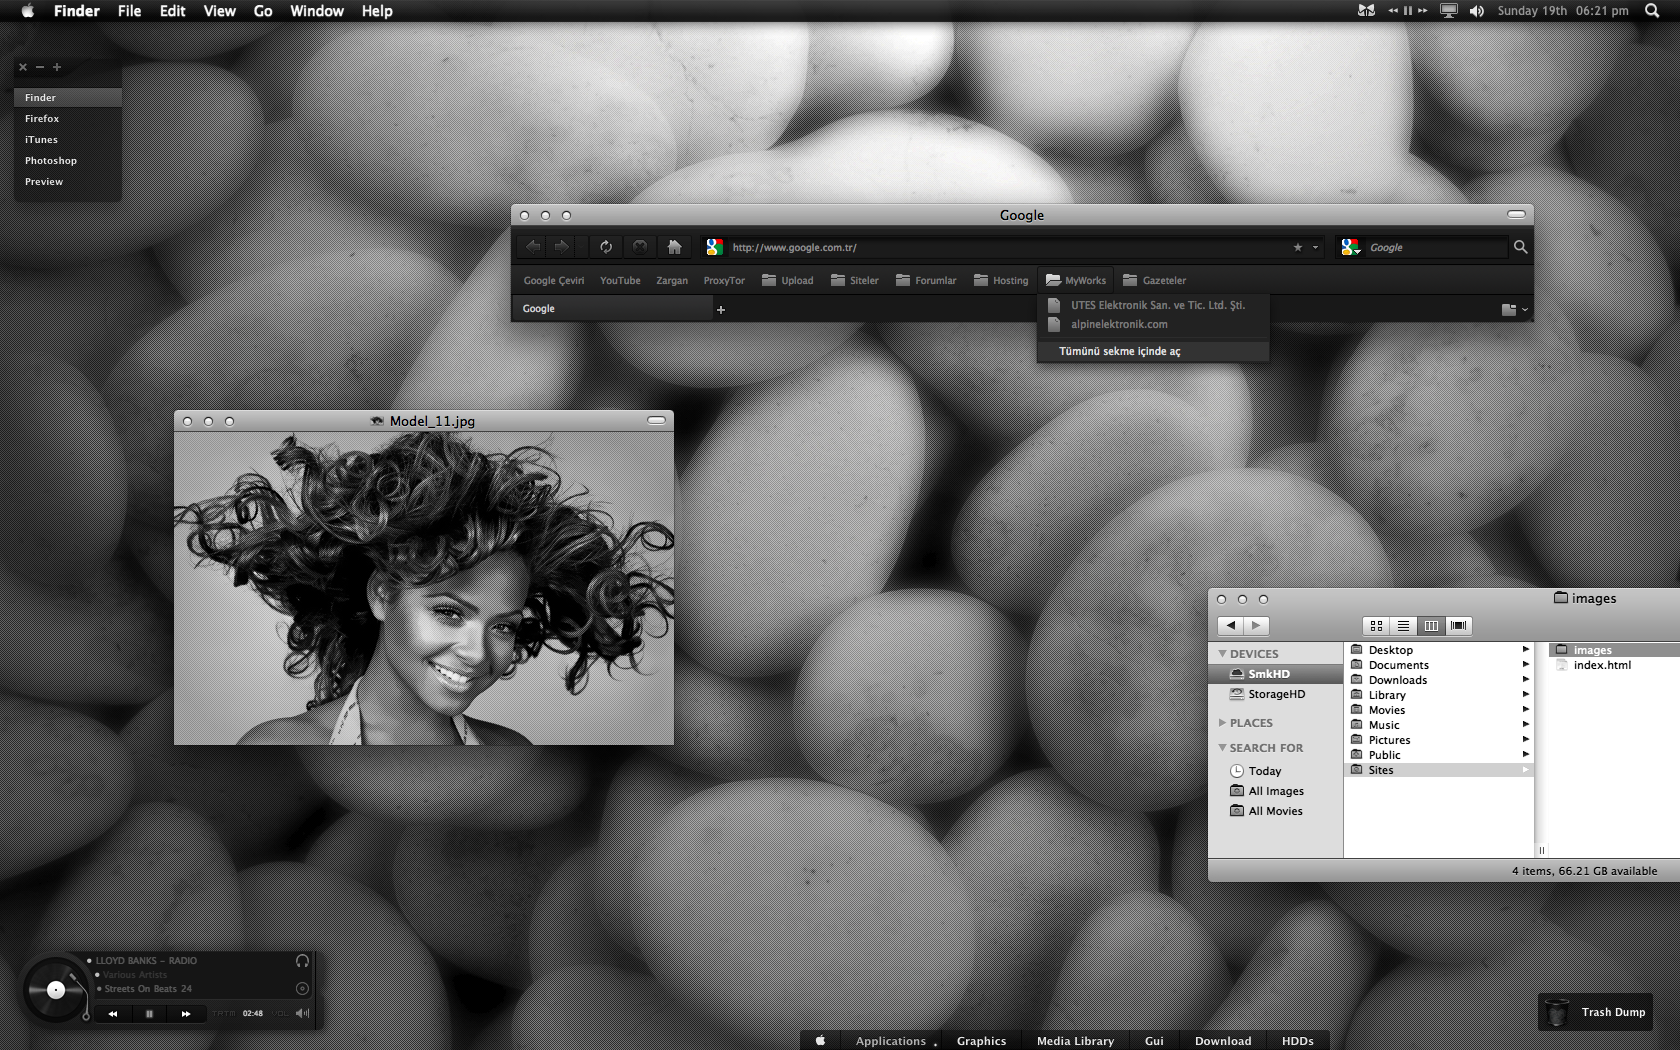Open the Google Çeviri bookmark
Screen dimensions: 1680x1050
tap(553, 281)
